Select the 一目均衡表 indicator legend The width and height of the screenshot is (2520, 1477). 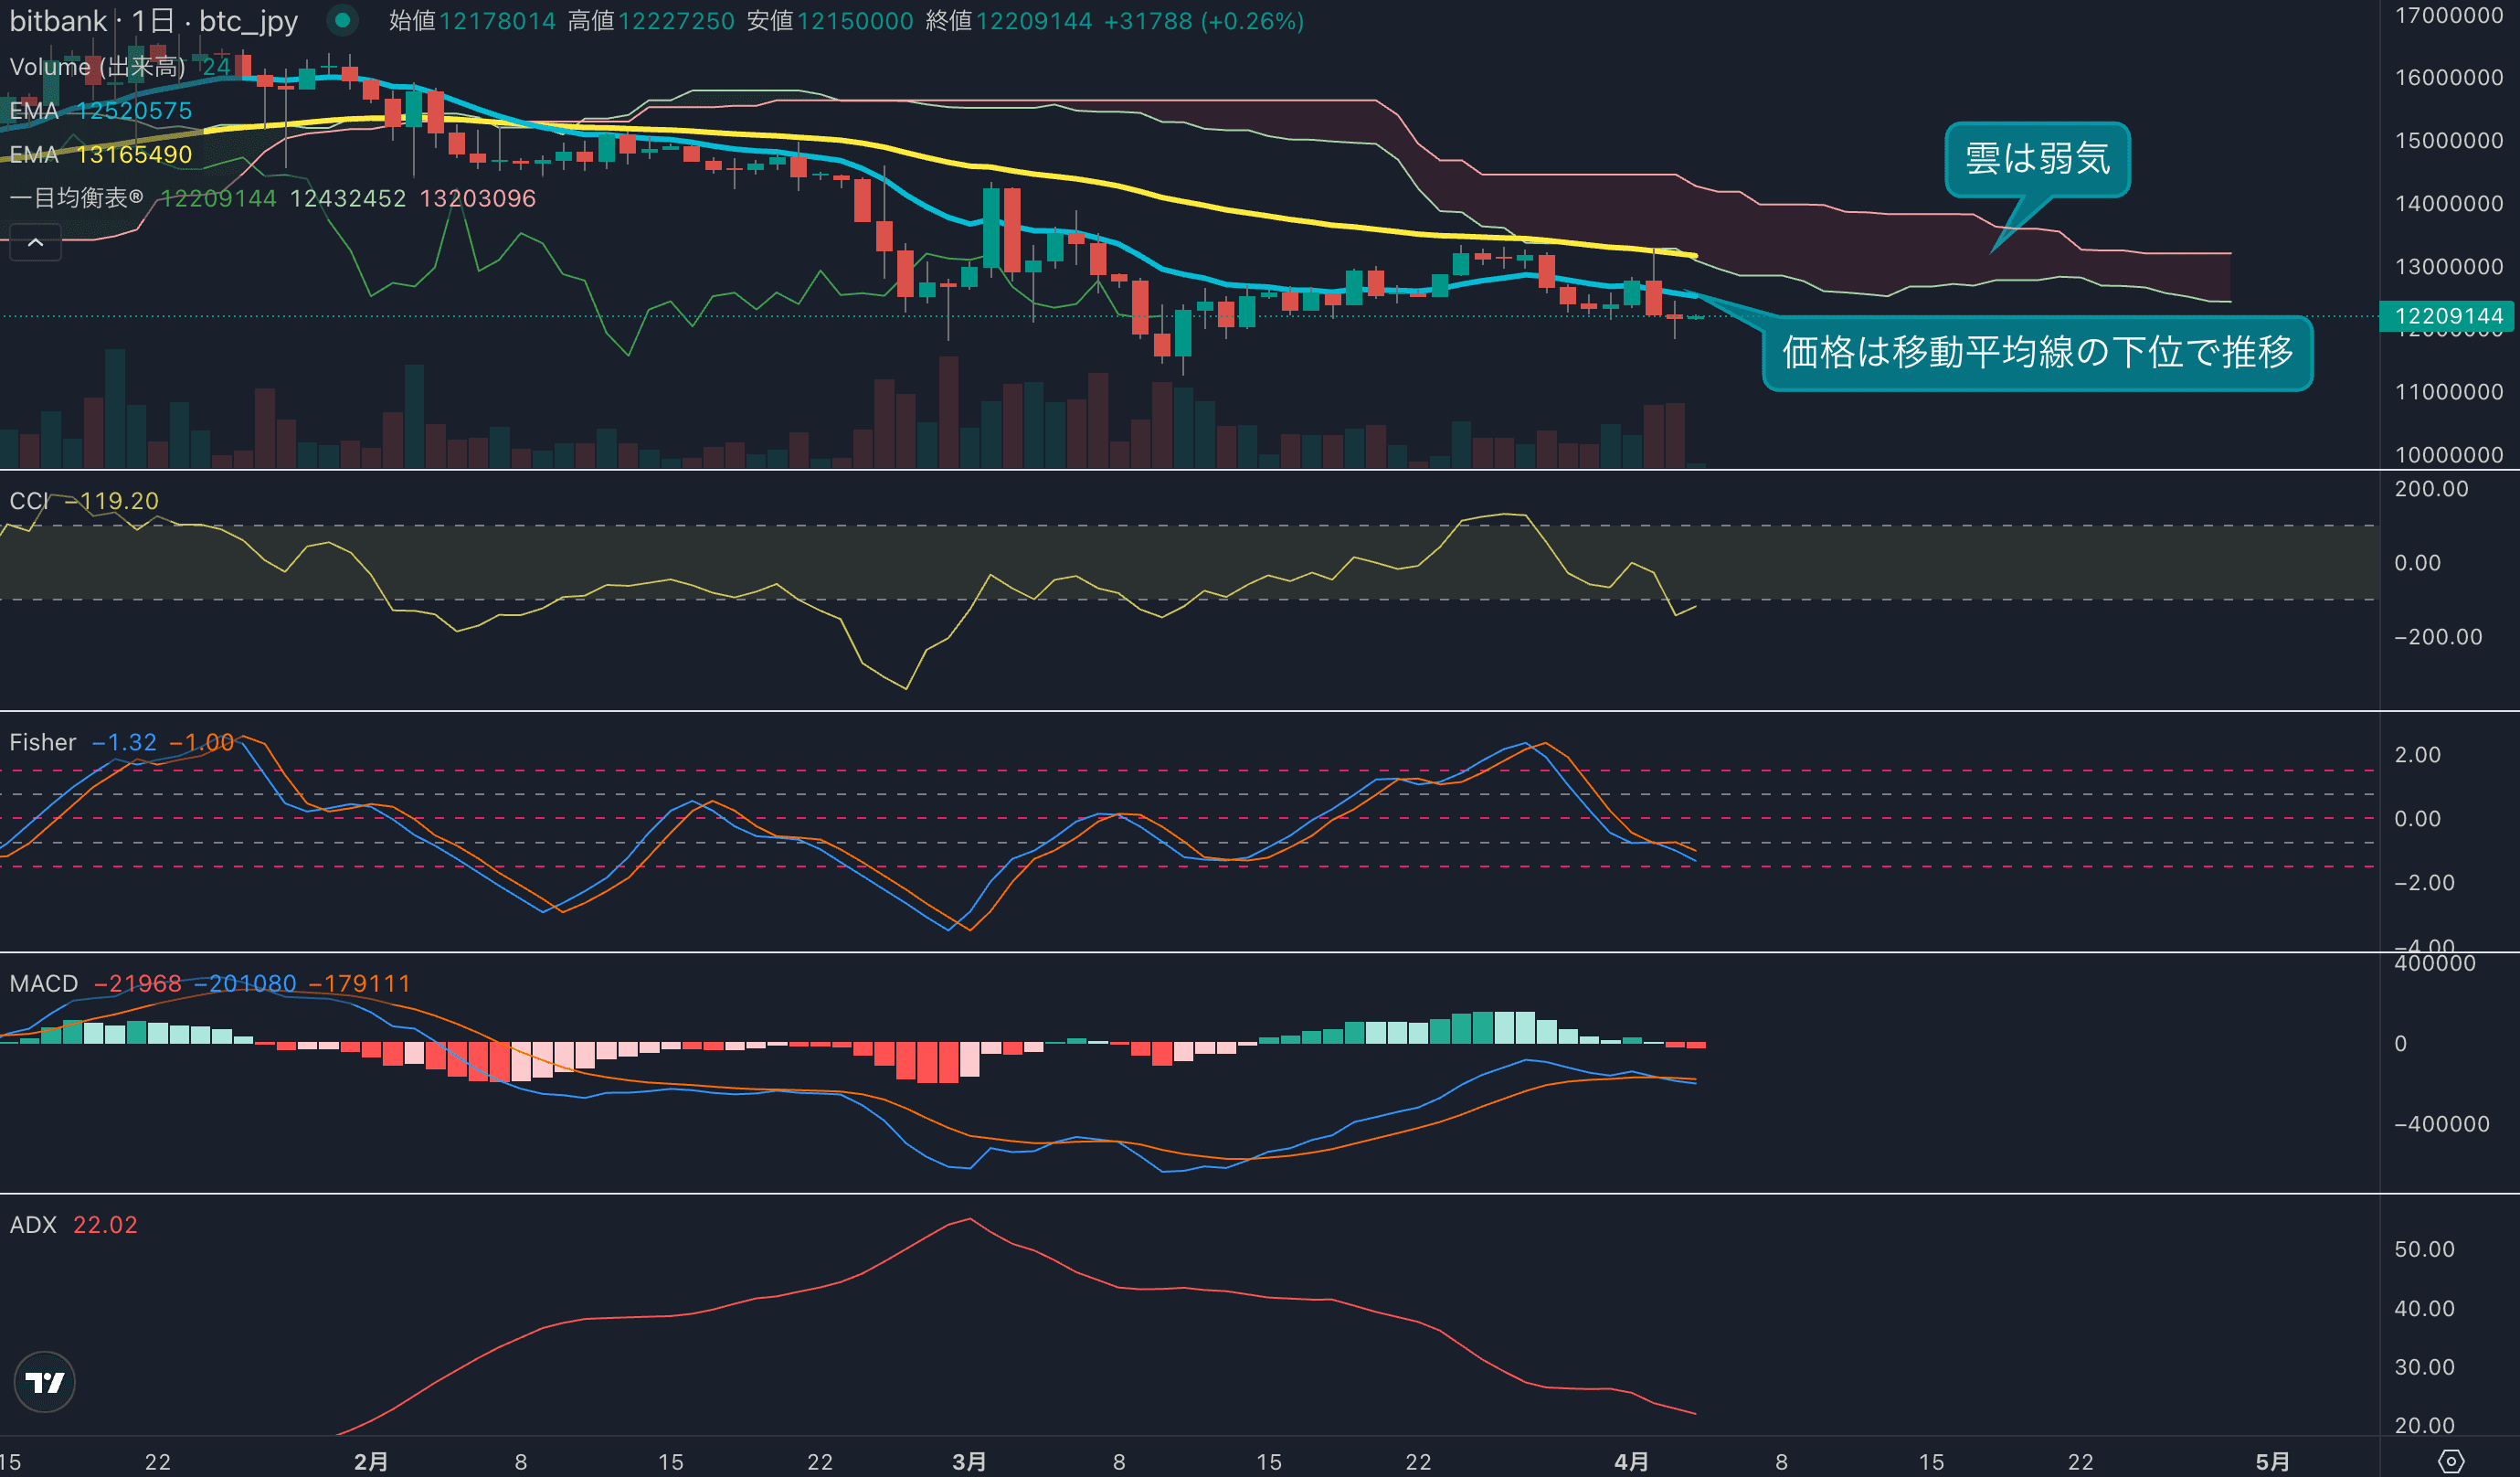pos(76,198)
